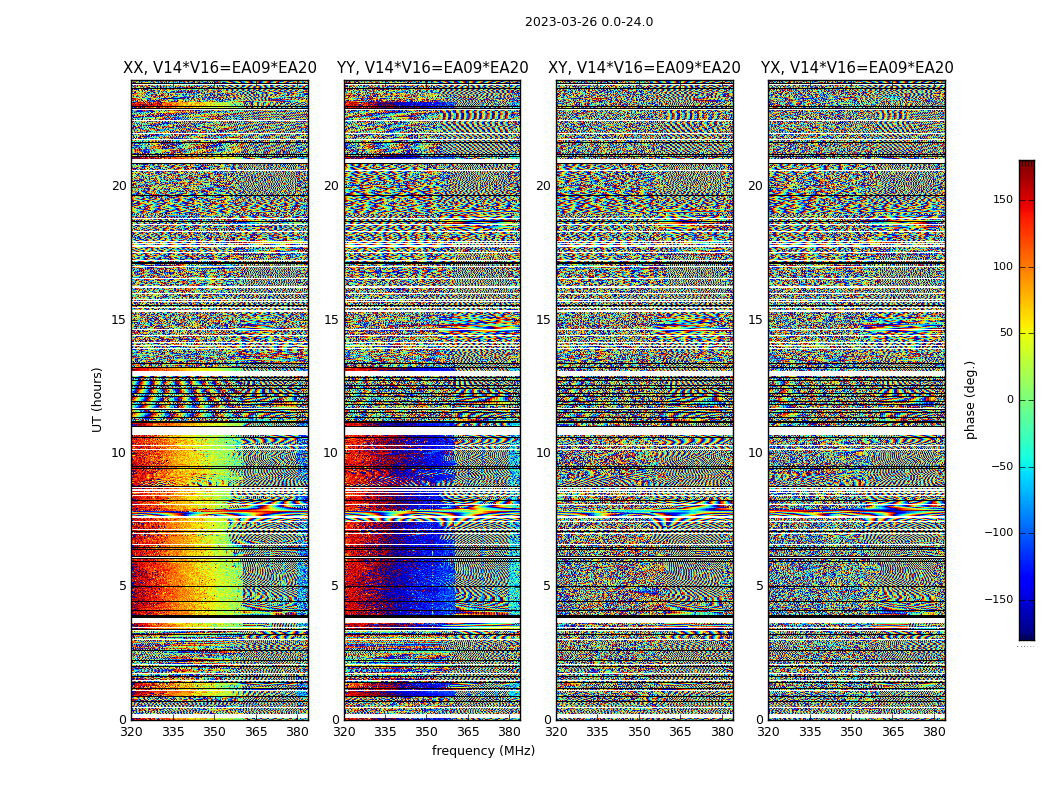
Task: Select the XY, V14*V16=EA09*EA20 panel title
Action: pyautogui.click(x=644, y=68)
